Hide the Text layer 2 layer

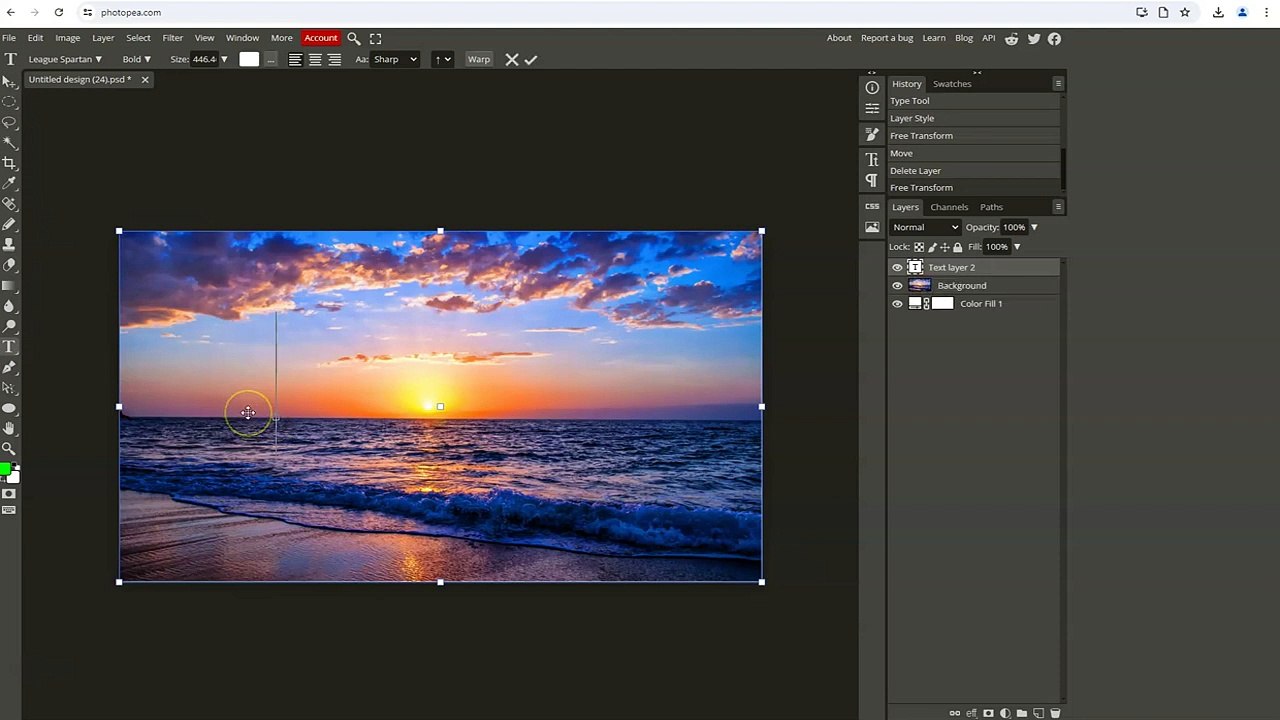coord(897,268)
